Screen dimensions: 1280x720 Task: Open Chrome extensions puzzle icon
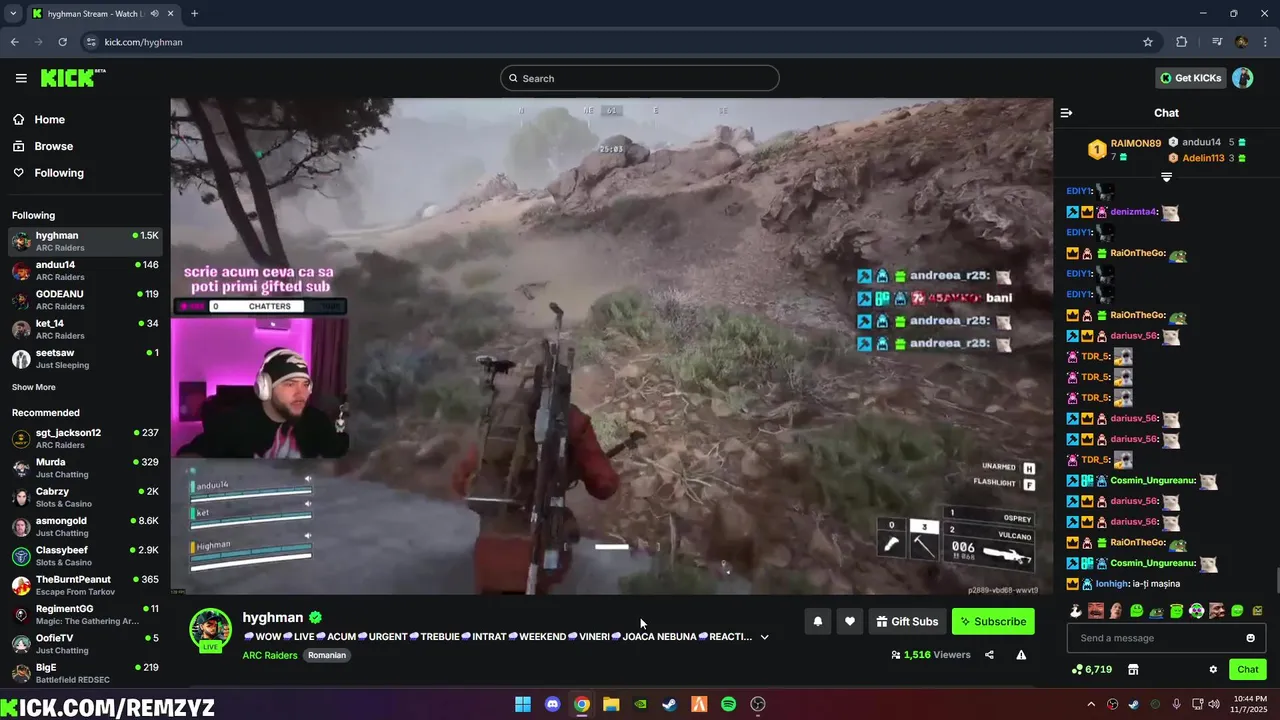(x=1181, y=42)
